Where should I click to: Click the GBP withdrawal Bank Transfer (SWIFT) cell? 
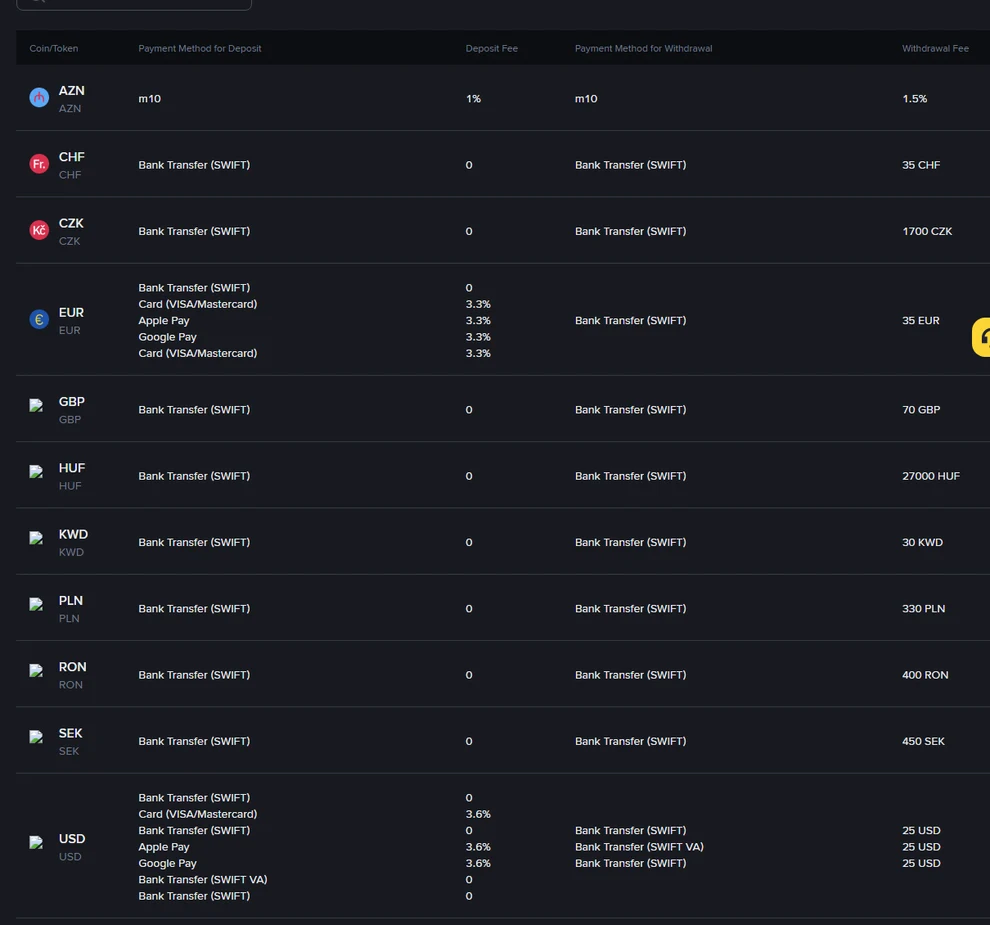tap(630, 409)
